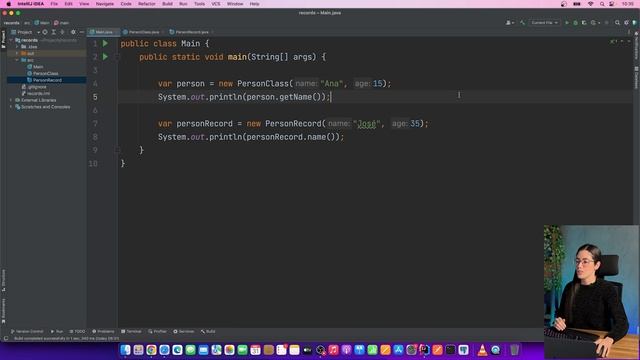Click the collapse all icon in Project panel
Viewport: 640px width, 360px height.
coord(62,32)
